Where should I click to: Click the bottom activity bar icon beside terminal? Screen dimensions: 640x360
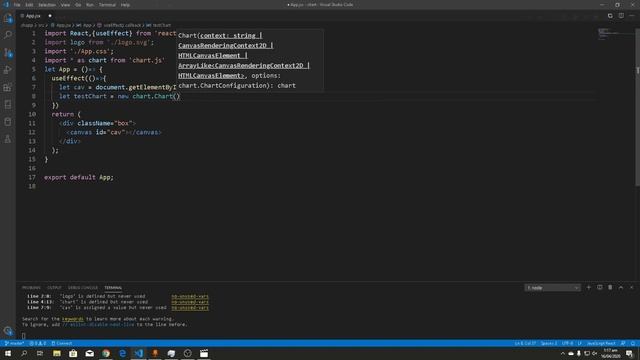point(8,331)
